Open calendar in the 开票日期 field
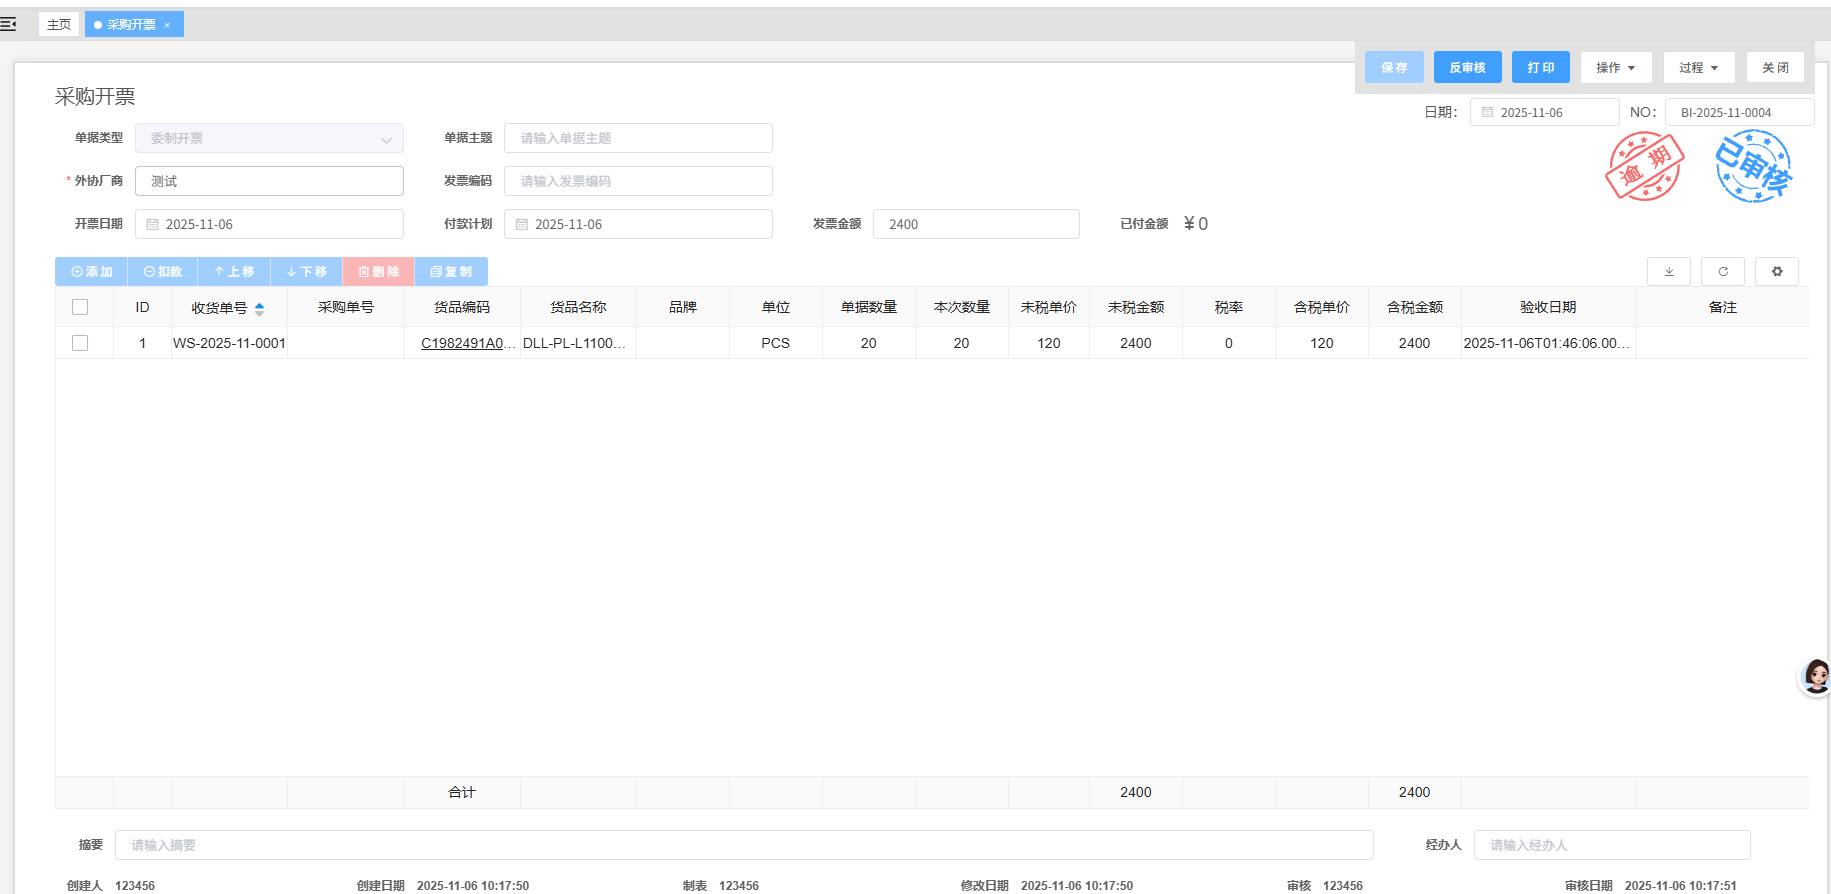The height and width of the screenshot is (894, 1831). click(153, 225)
